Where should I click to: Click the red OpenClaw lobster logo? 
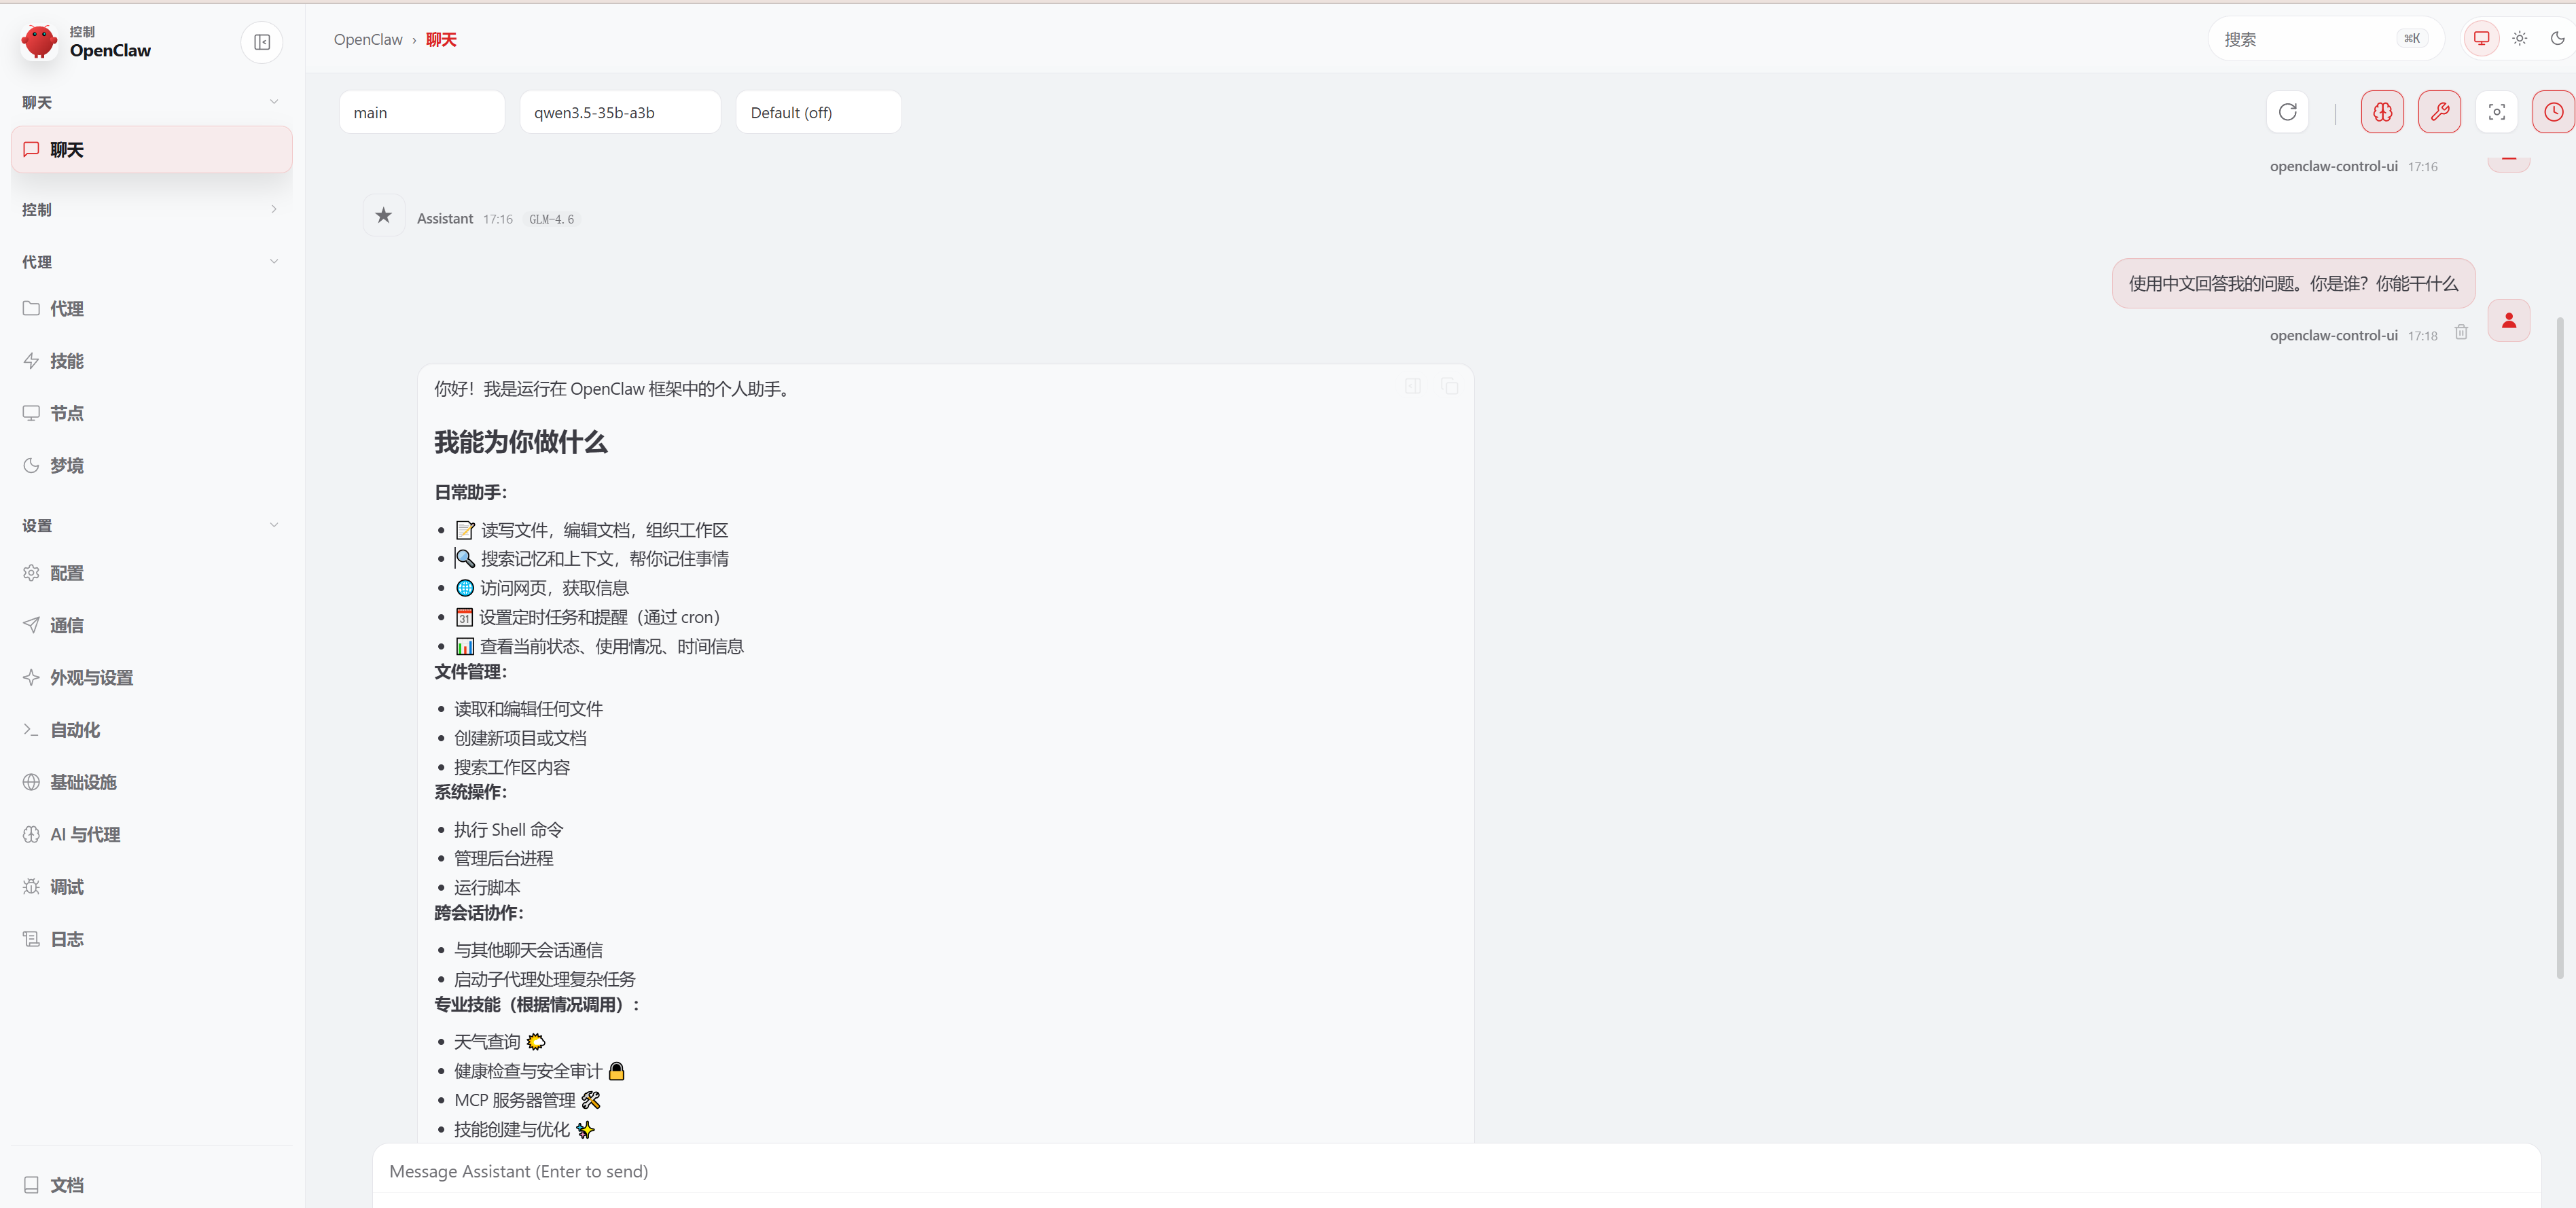point(39,42)
